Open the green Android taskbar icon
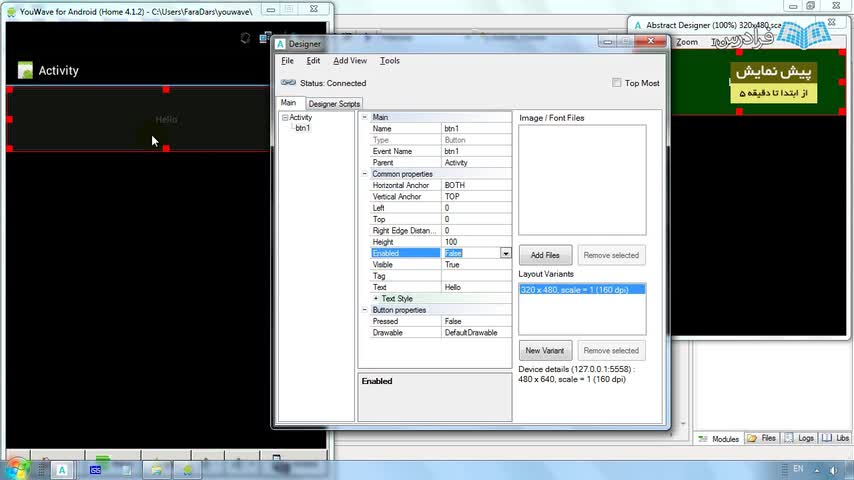 187,470
